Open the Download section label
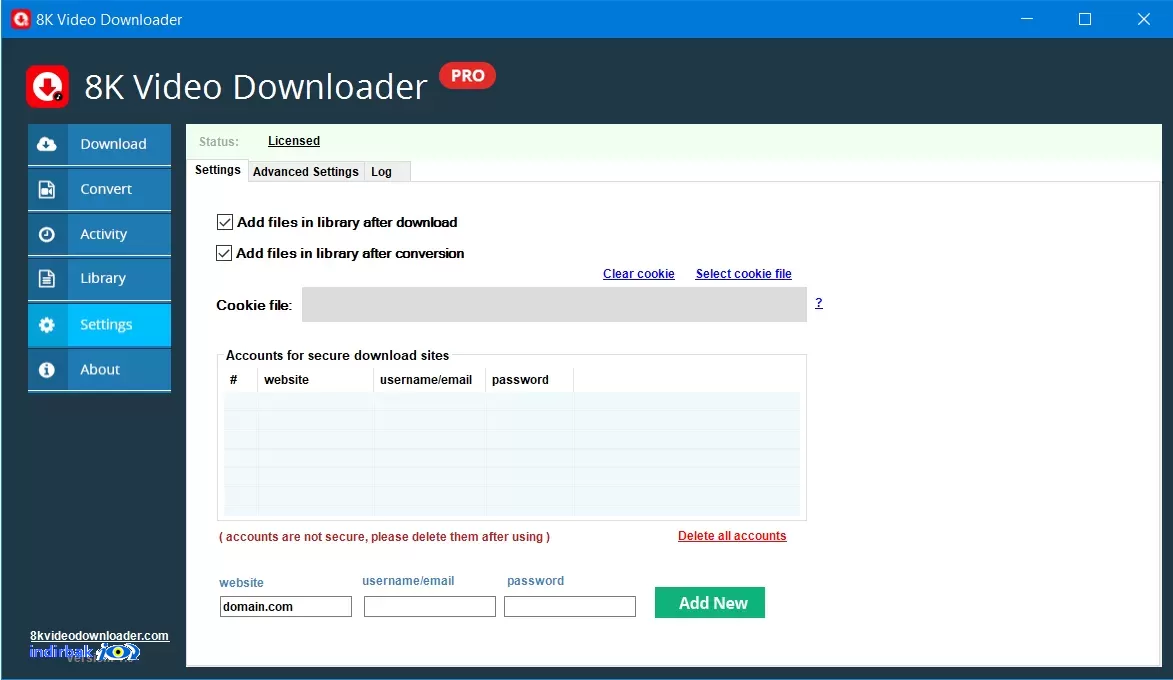Image resolution: width=1173 pixels, height=680 pixels. [113, 144]
